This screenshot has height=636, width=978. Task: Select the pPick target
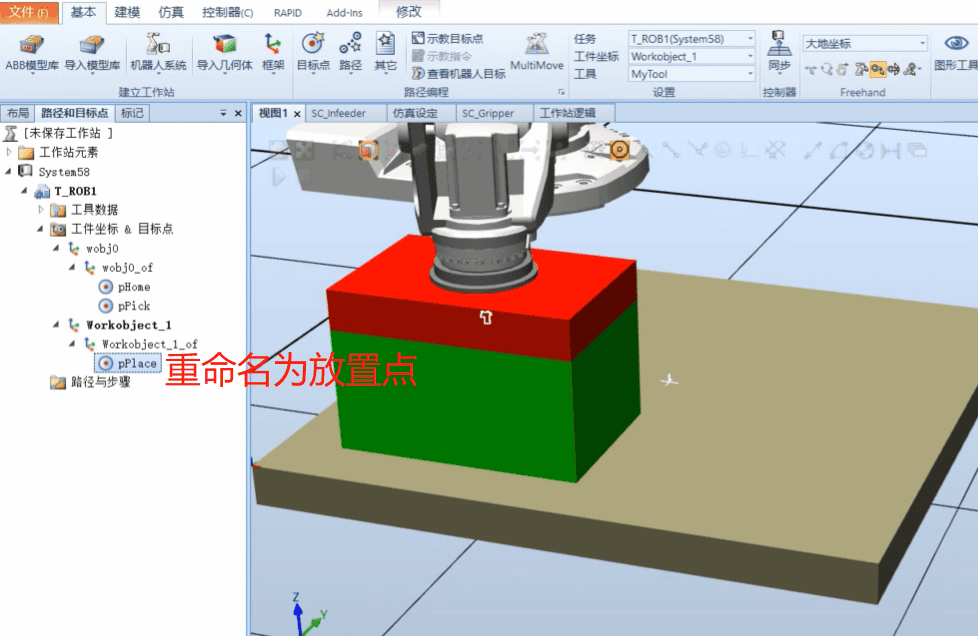tap(125, 306)
